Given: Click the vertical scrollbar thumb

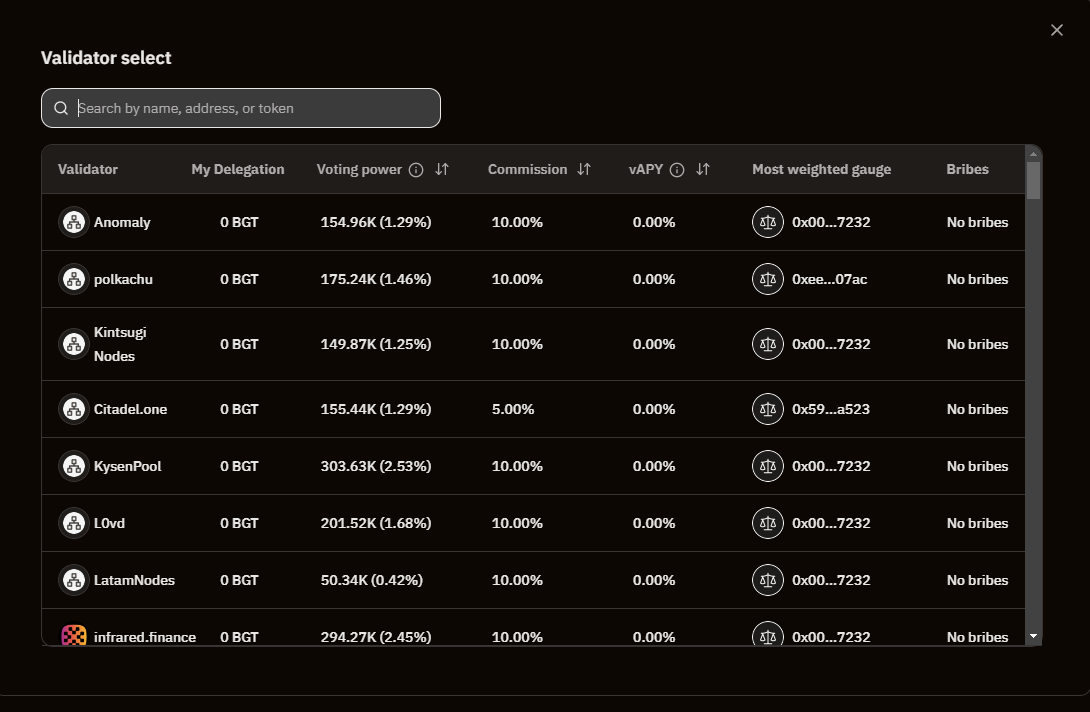Looking at the screenshot, I should 1034,181.
